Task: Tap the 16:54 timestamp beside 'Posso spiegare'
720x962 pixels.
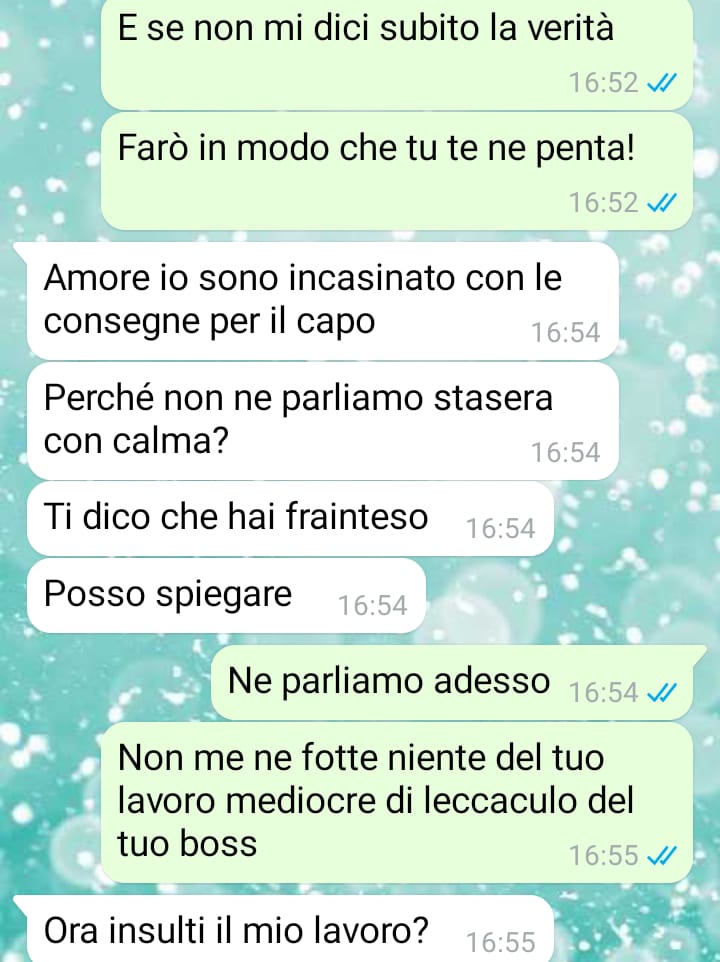Action: coord(372,606)
